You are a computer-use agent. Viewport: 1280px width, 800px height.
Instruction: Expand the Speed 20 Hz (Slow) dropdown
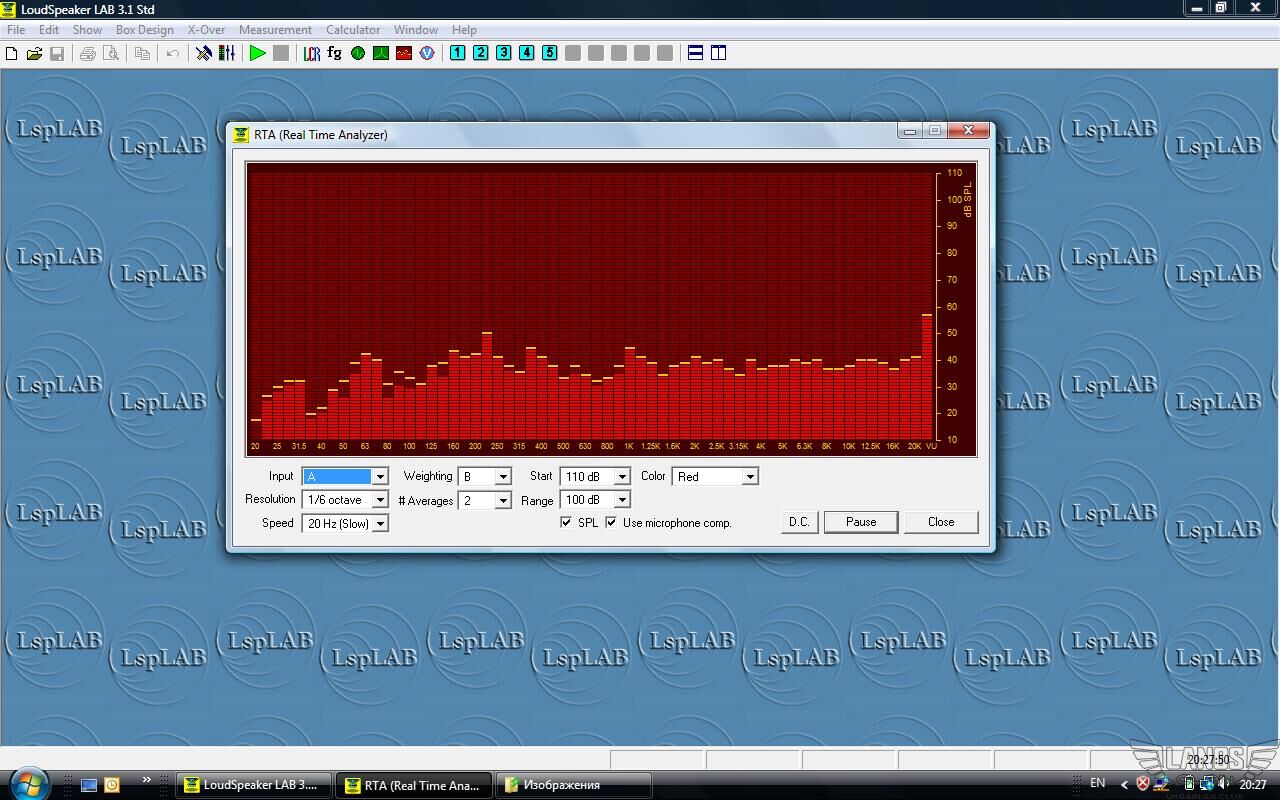pos(380,524)
